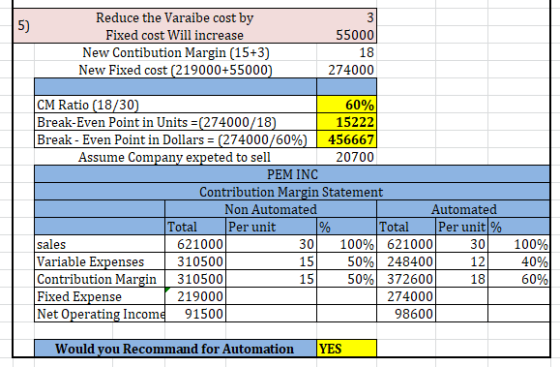Click Automated variable expense per unit 12
Screen dimensions: 560x367
(x=462, y=262)
